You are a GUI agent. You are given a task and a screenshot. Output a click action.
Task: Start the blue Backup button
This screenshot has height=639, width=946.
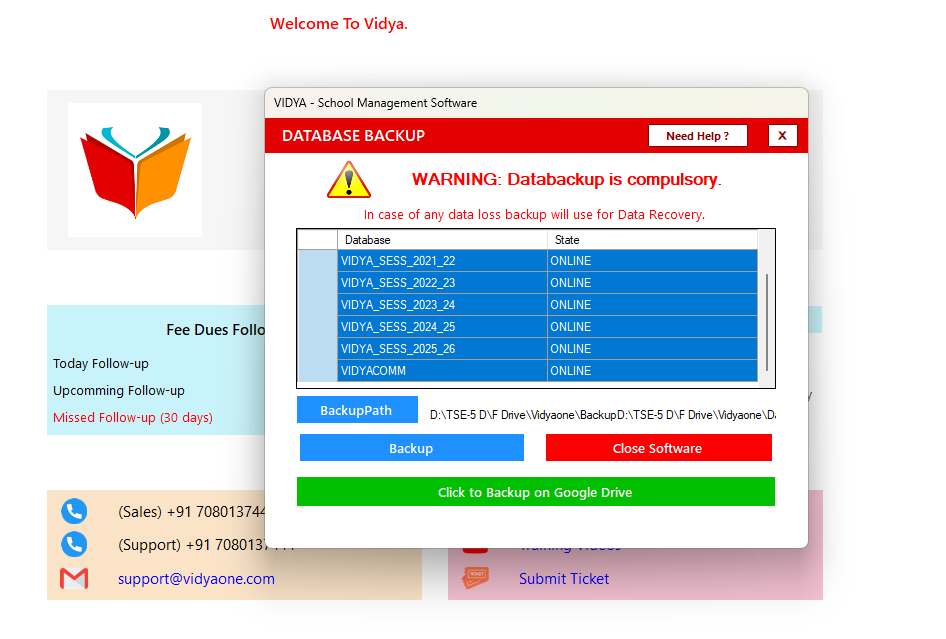[411, 448]
